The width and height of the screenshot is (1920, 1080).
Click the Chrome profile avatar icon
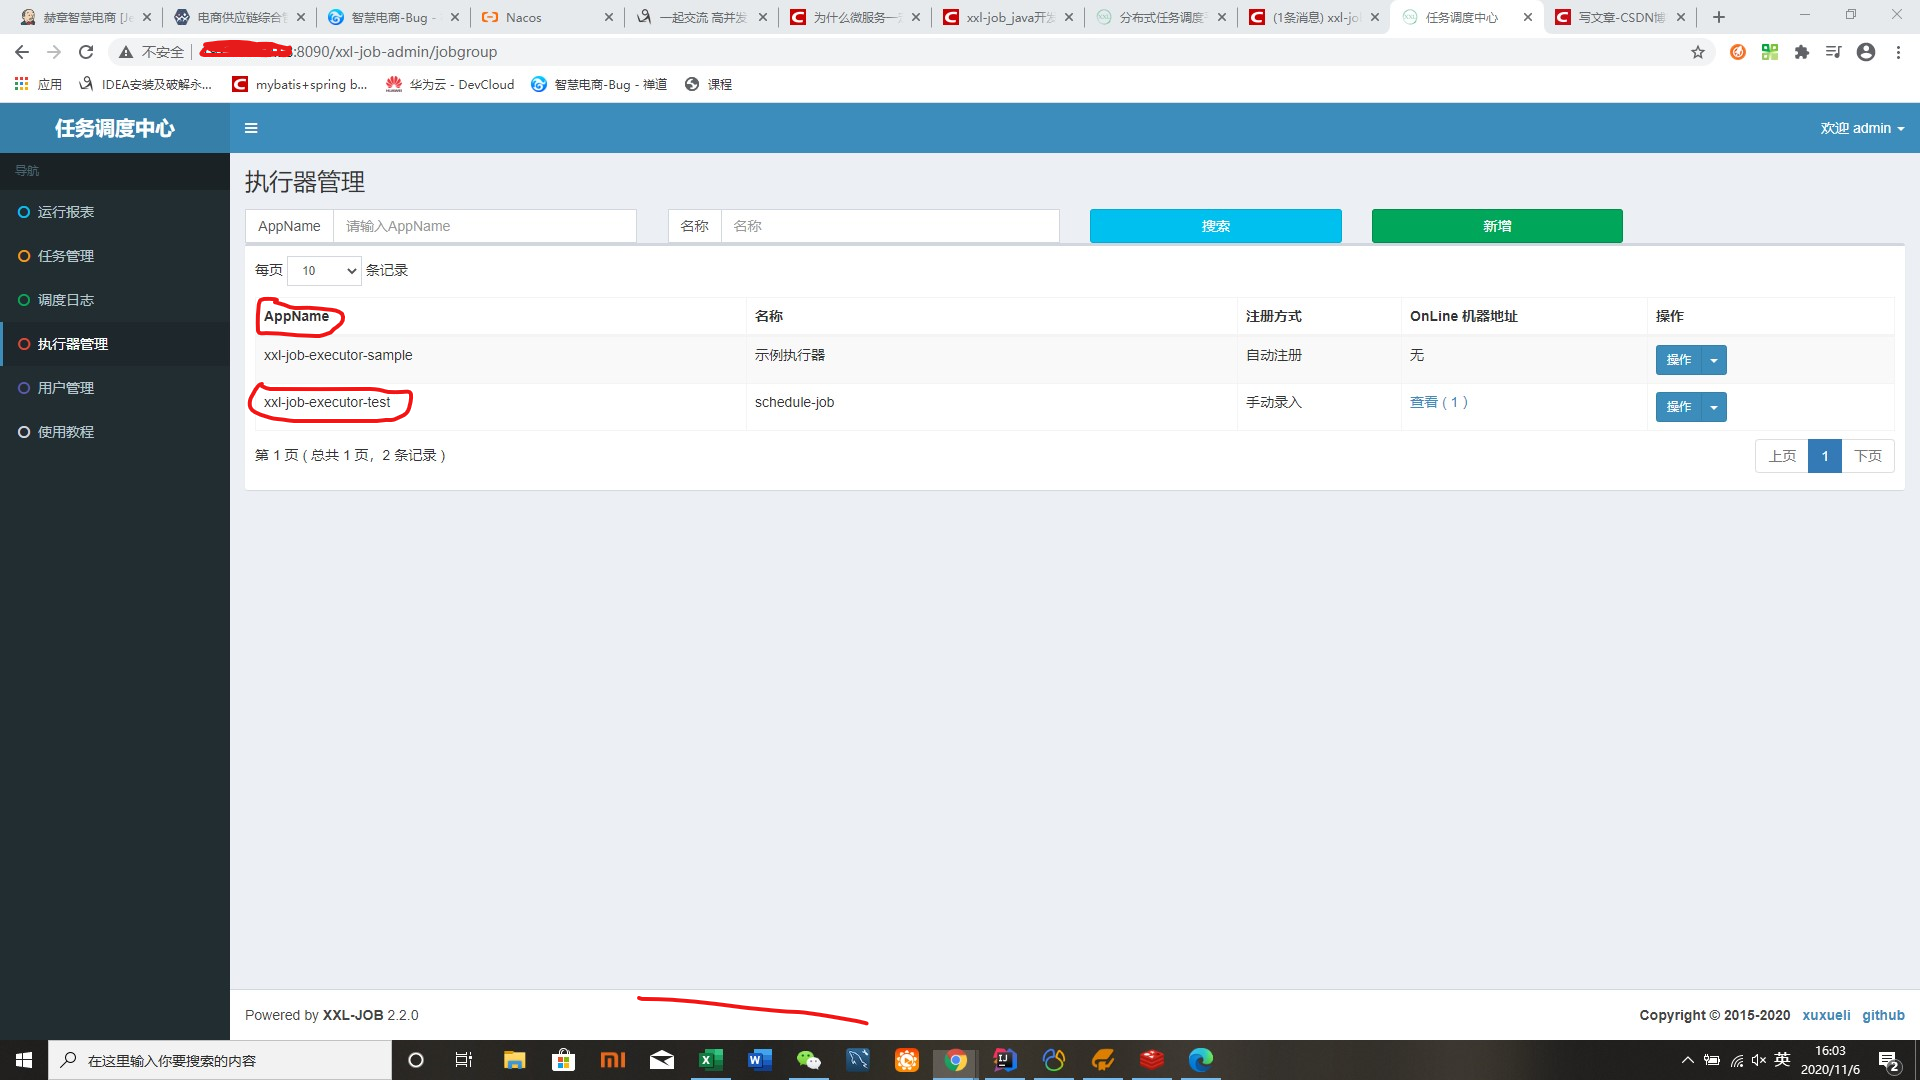[x=1865, y=52]
